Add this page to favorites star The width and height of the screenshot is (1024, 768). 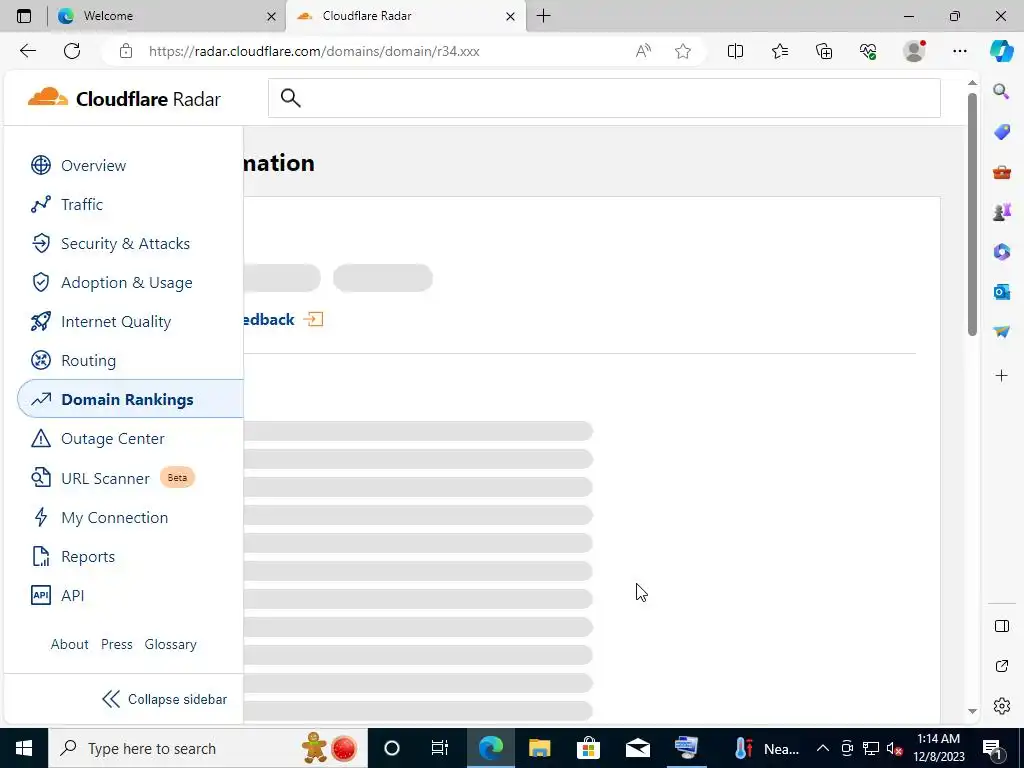[x=682, y=51]
